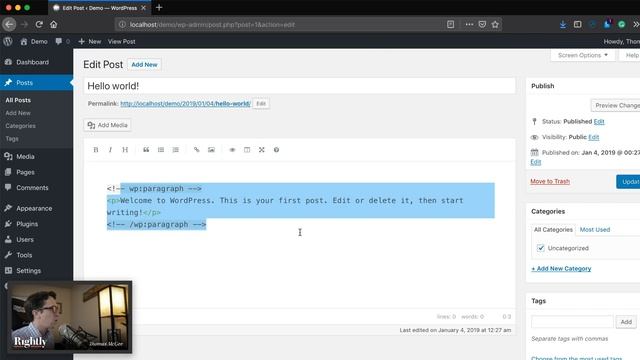Screen dimensions: 640x360
Task: Click the Hello world! title field
Action: tap(300, 86)
